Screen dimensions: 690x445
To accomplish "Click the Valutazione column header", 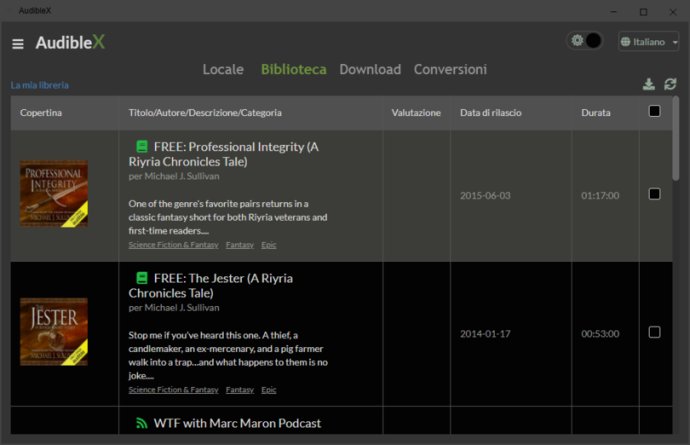I will pos(416,113).
